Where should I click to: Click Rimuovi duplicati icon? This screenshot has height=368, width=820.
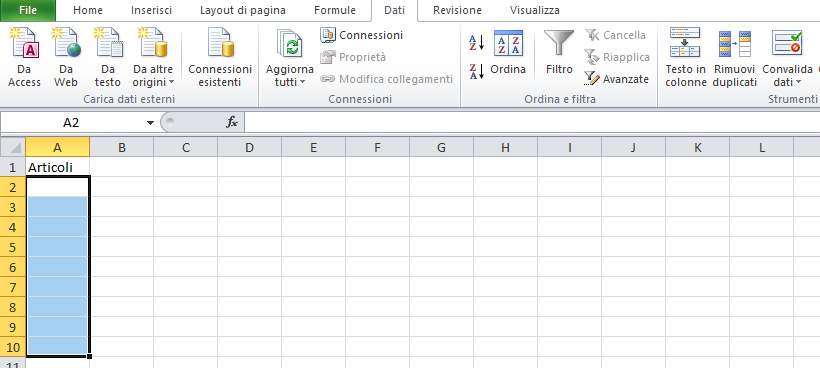(x=734, y=58)
